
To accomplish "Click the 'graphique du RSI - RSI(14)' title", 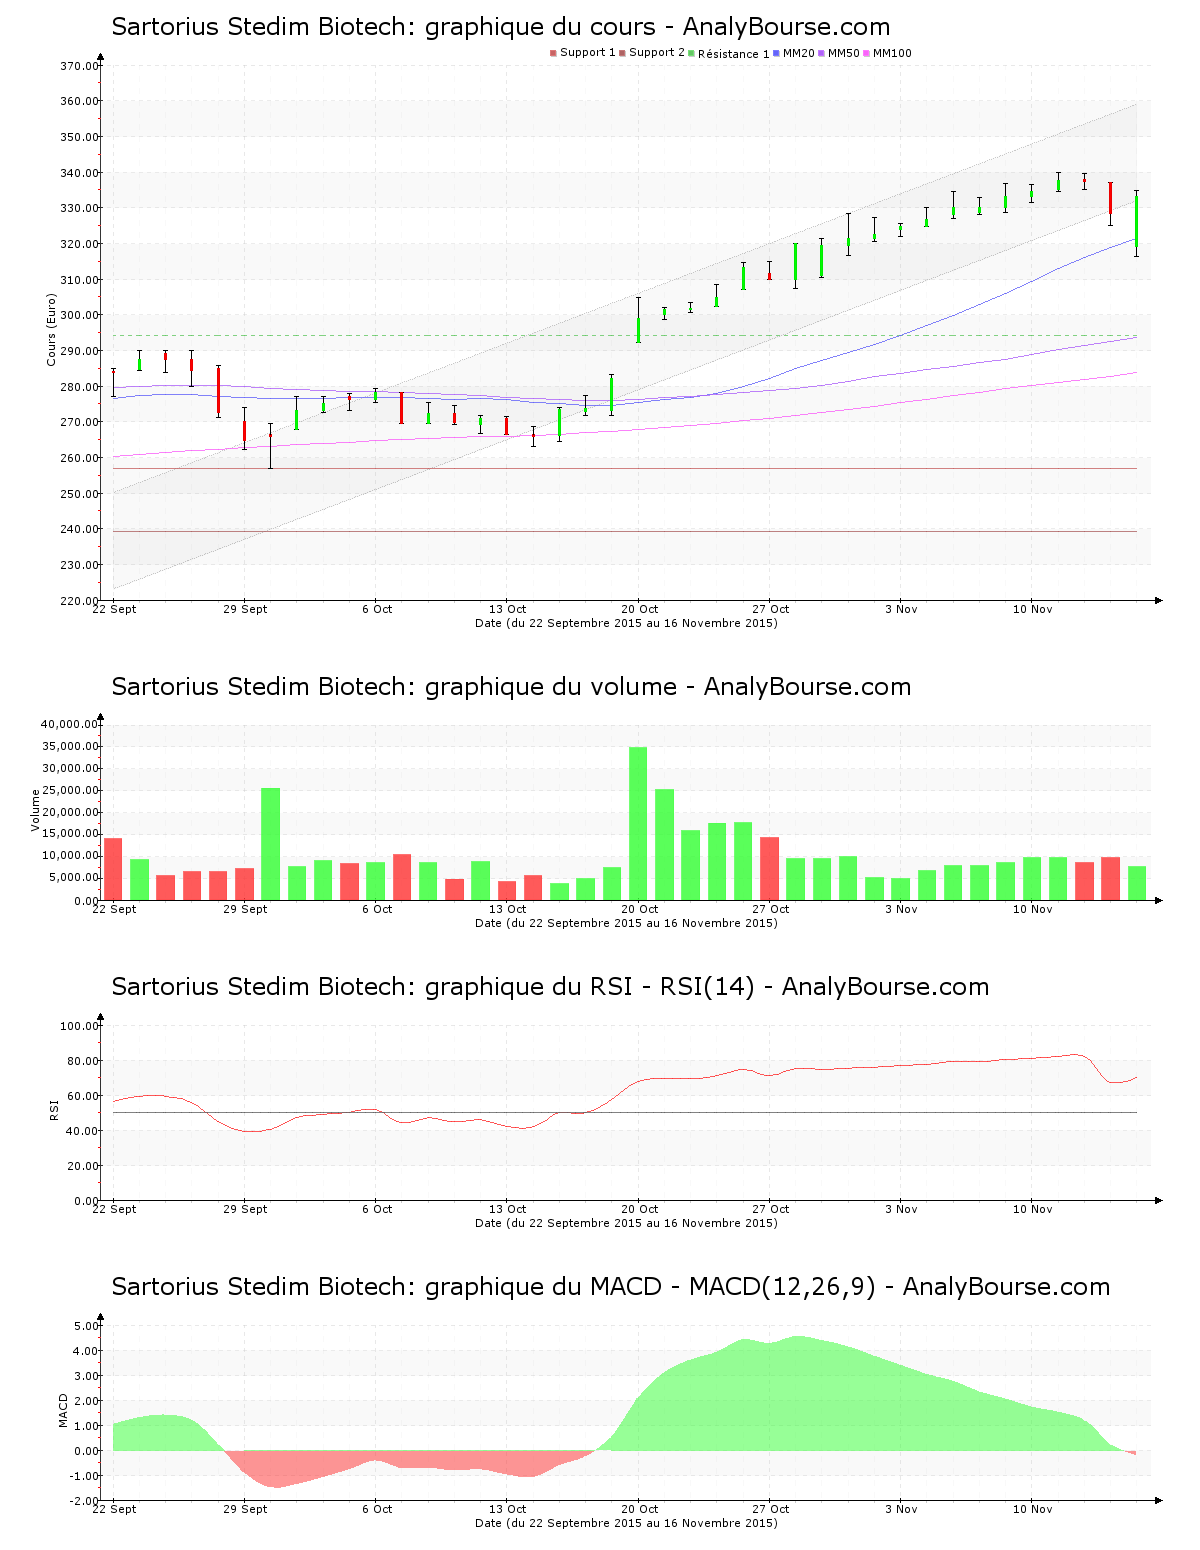I will pos(550,987).
